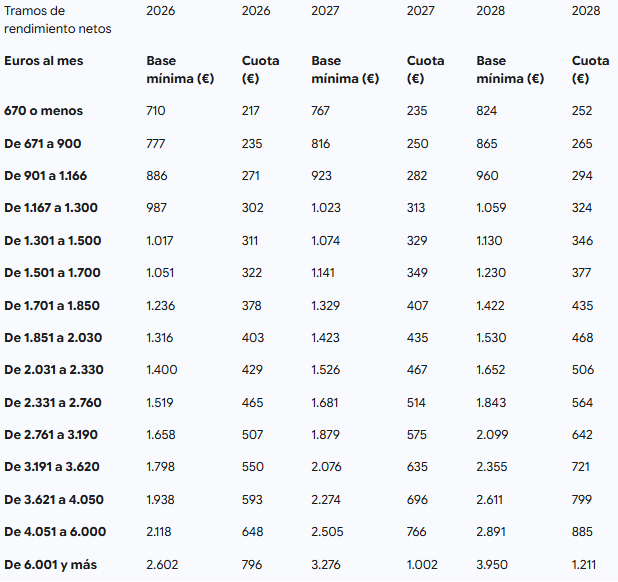Select the 1.211 cuota value

click(x=587, y=564)
